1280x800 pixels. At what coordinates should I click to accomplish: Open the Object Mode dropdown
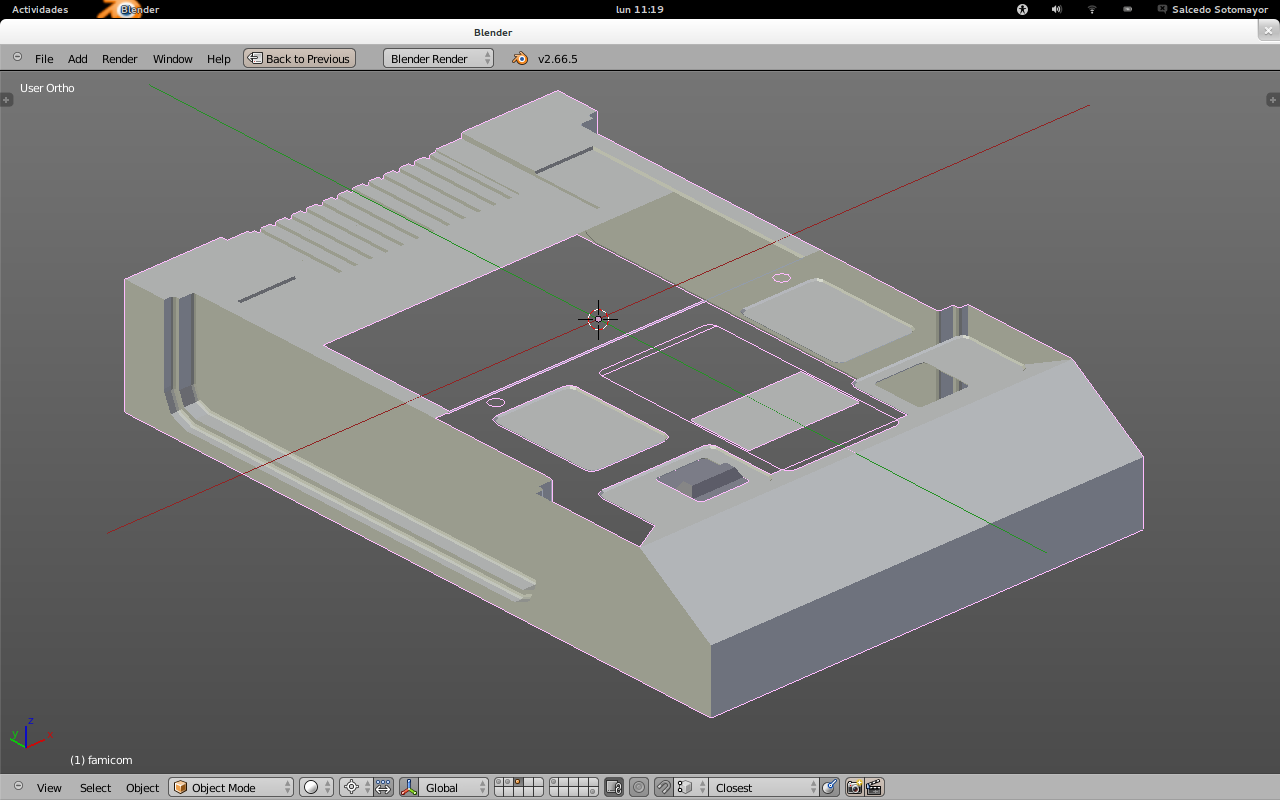(x=231, y=787)
